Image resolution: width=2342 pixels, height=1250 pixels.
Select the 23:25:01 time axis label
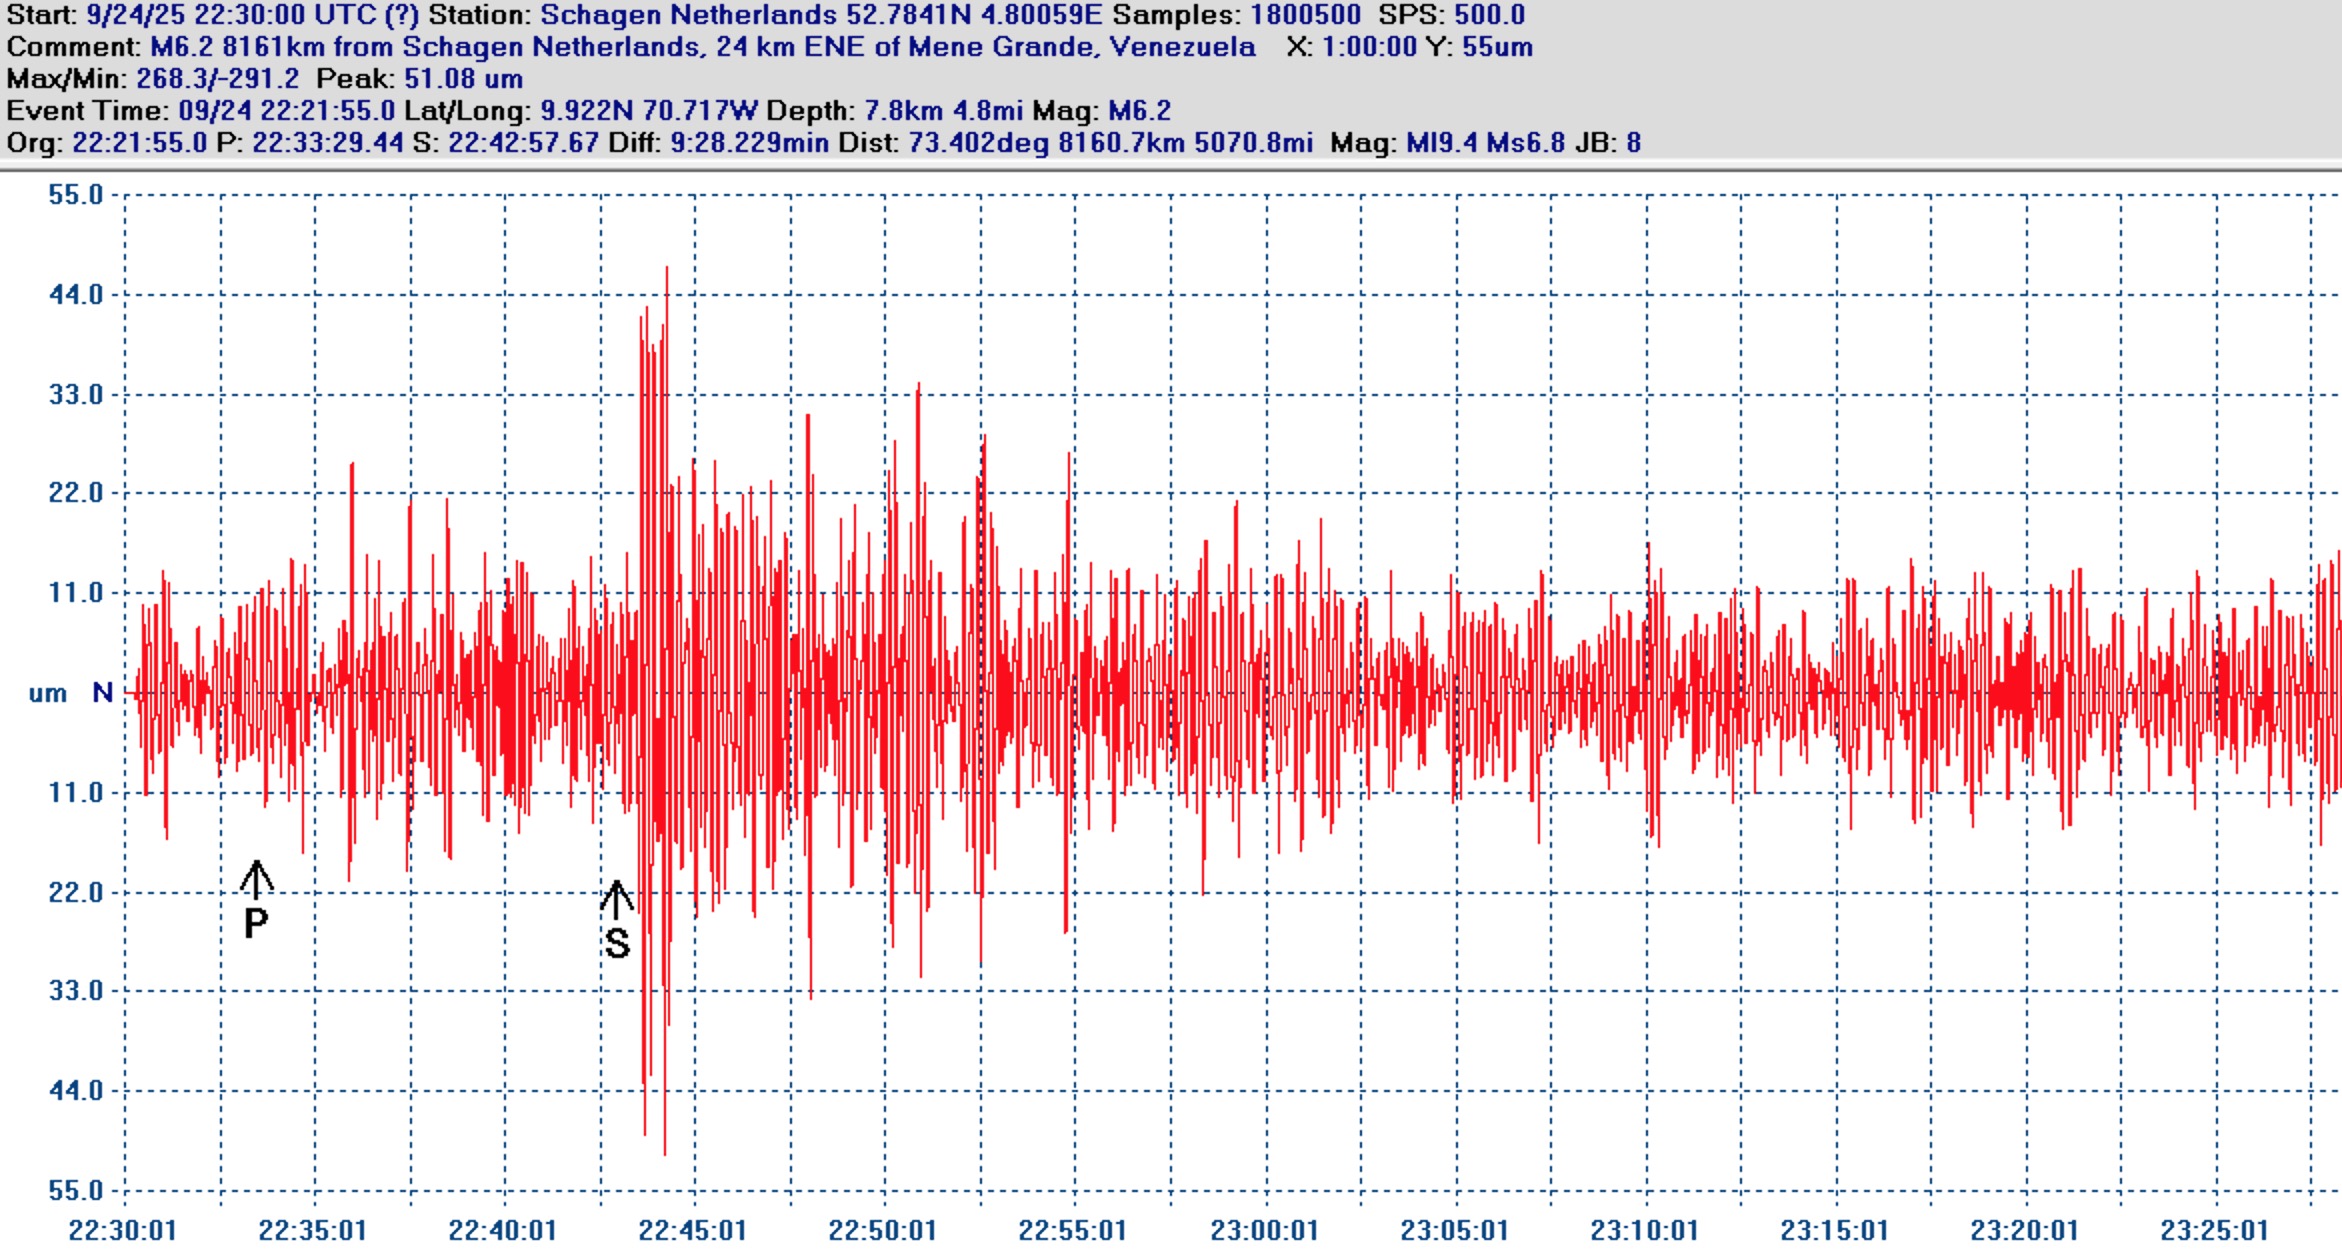[2214, 1230]
